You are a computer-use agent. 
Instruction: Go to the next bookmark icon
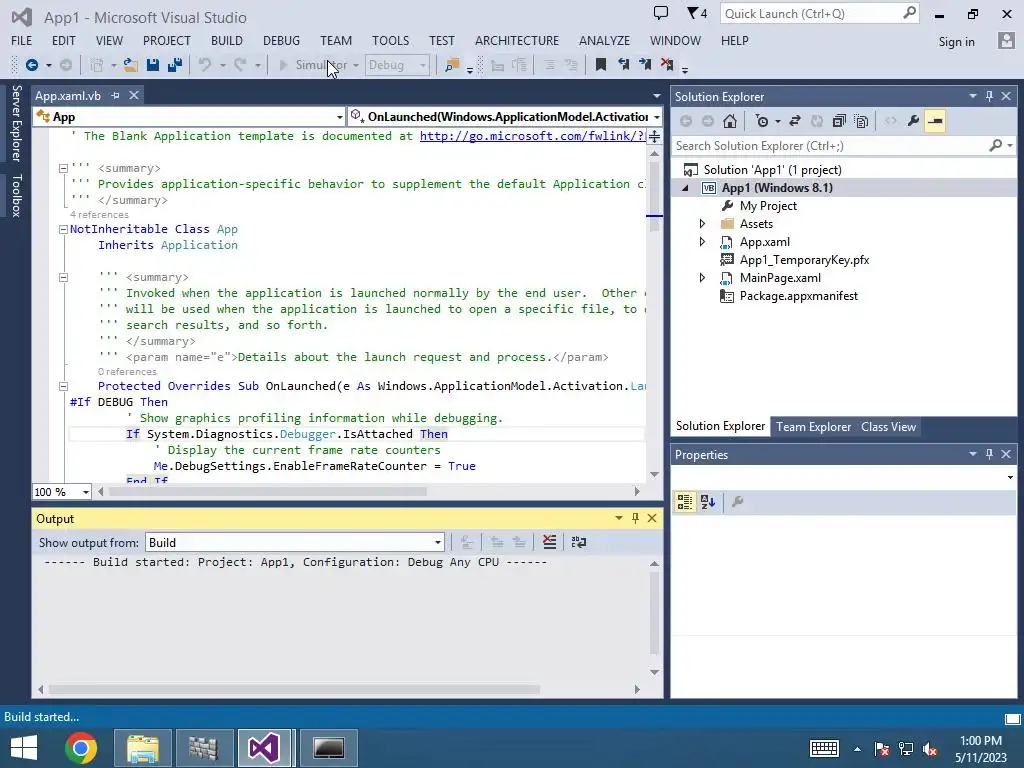(x=645, y=64)
